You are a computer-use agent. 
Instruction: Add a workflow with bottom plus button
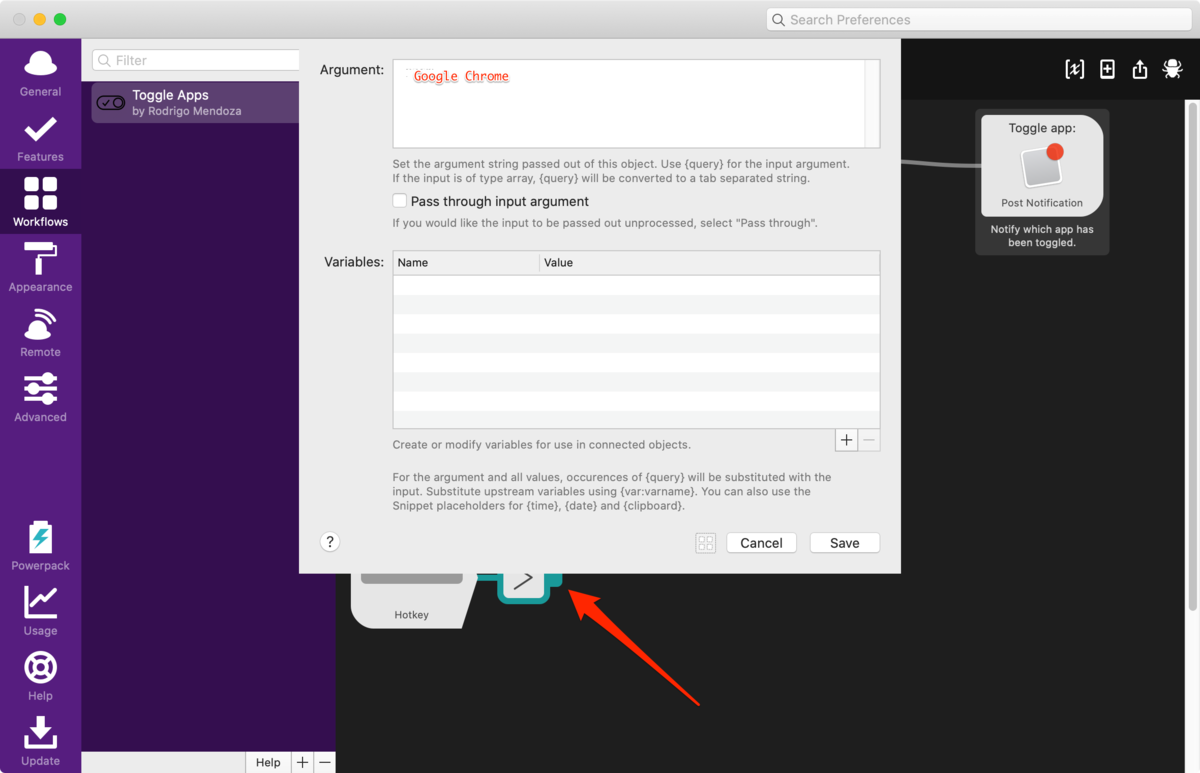(302, 762)
